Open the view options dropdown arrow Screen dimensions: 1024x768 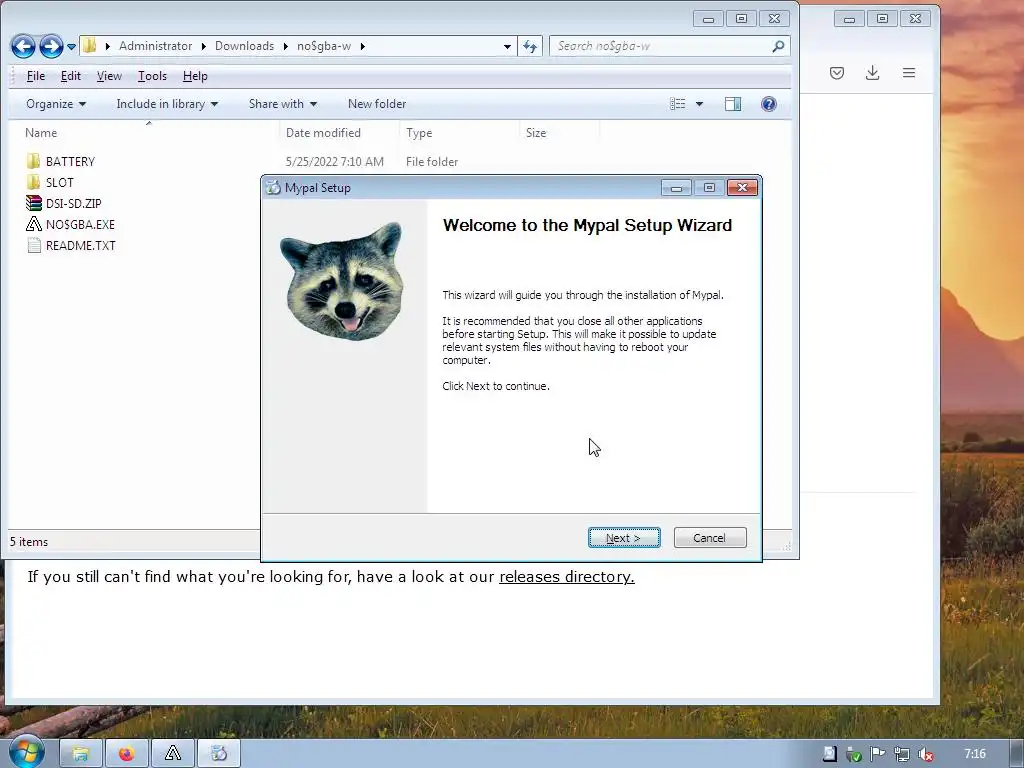click(699, 104)
